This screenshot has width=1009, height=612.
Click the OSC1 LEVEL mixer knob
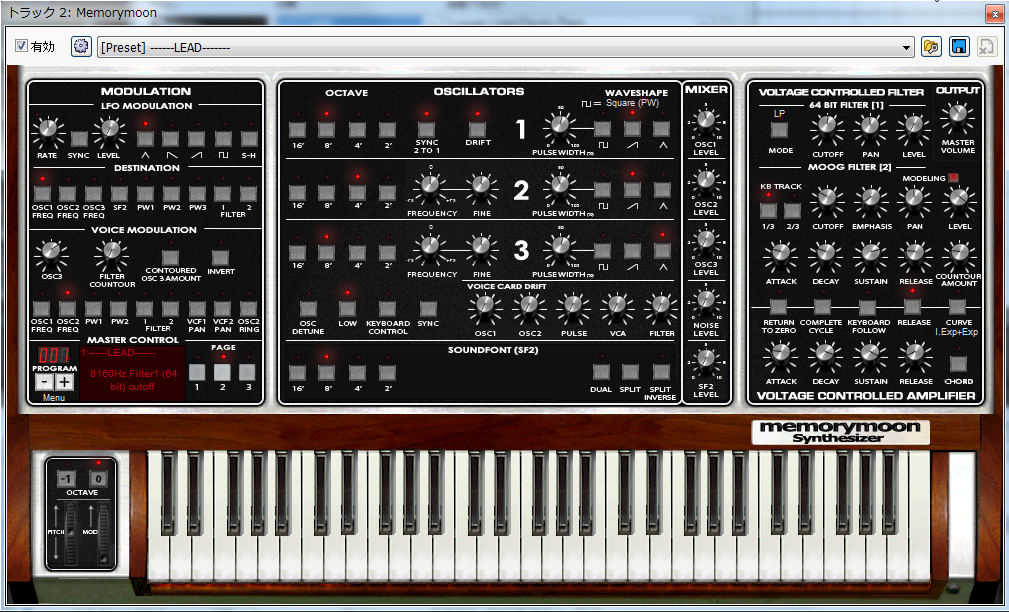(x=706, y=120)
